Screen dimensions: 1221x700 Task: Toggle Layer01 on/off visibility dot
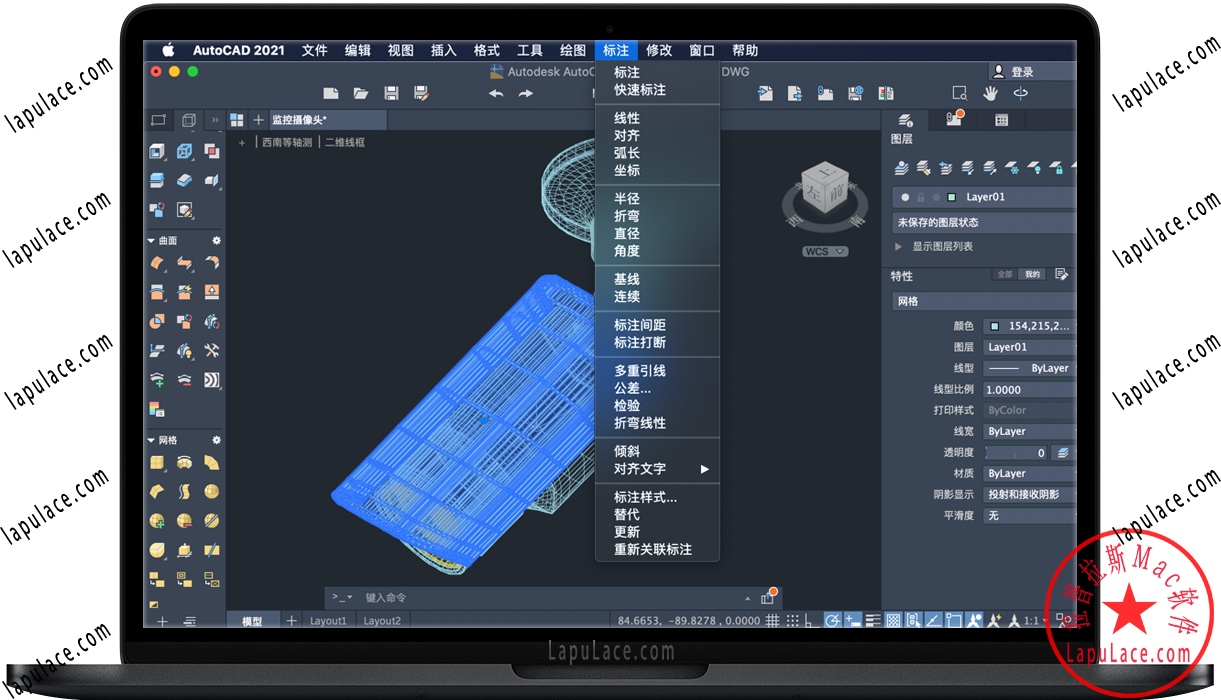(905, 197)
